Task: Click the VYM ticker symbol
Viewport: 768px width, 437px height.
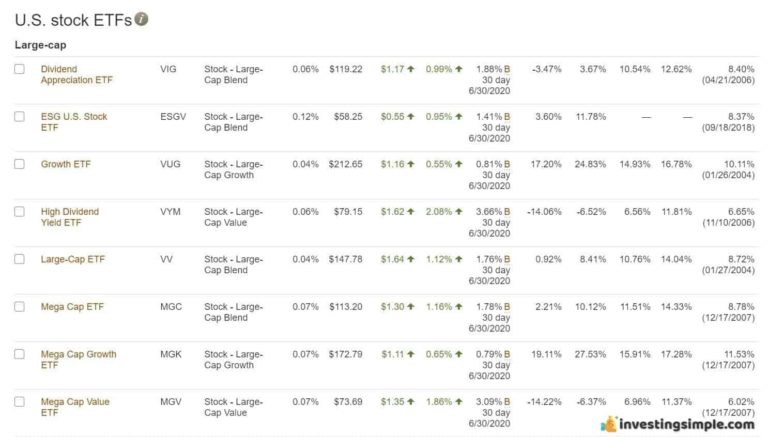Action: pyautogui.click(x=170, y=212)
